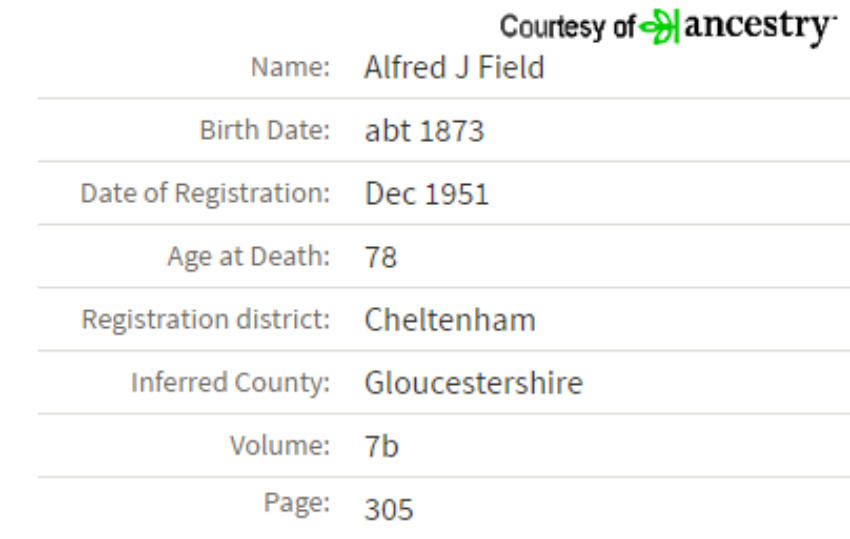Screen dimensions: 850x539
Task: Select the Dec 1951 registration value
Action: [x=427, y=194]
